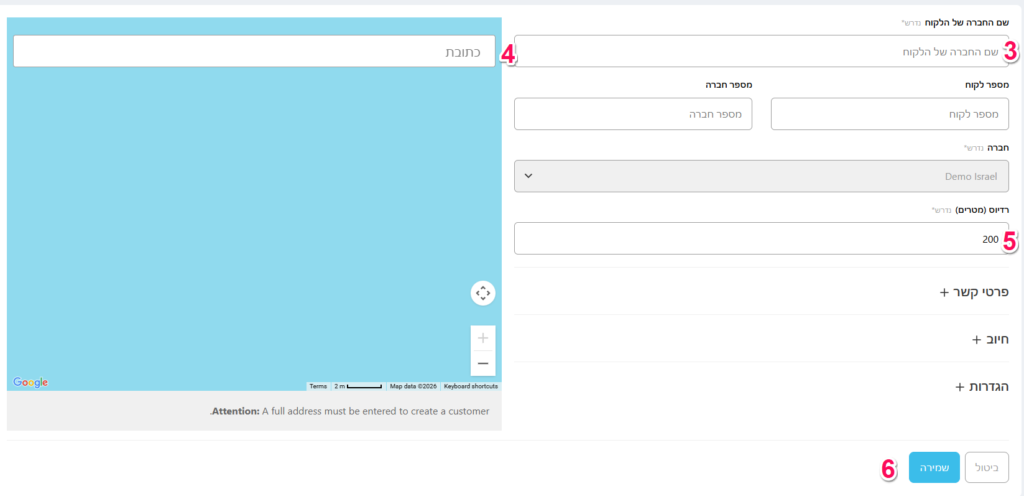1024x496 pixels.
Task: Toggle the map scale units (2 m)
Action: pyautogui.click(x=358, y=386)
